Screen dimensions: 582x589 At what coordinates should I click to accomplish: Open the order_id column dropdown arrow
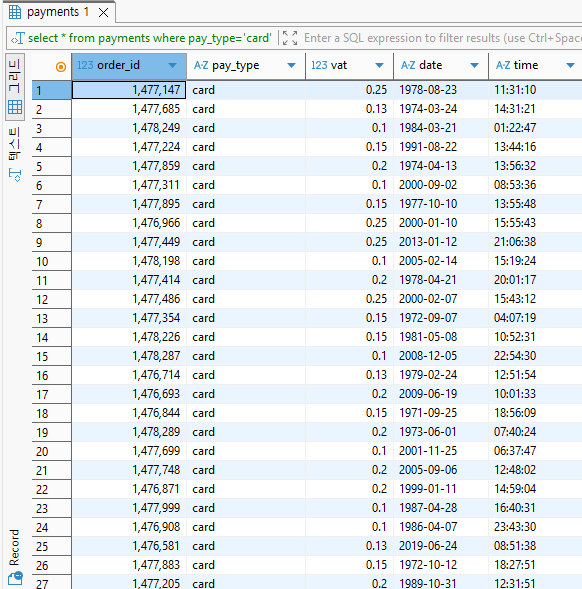tap(172, 66)
